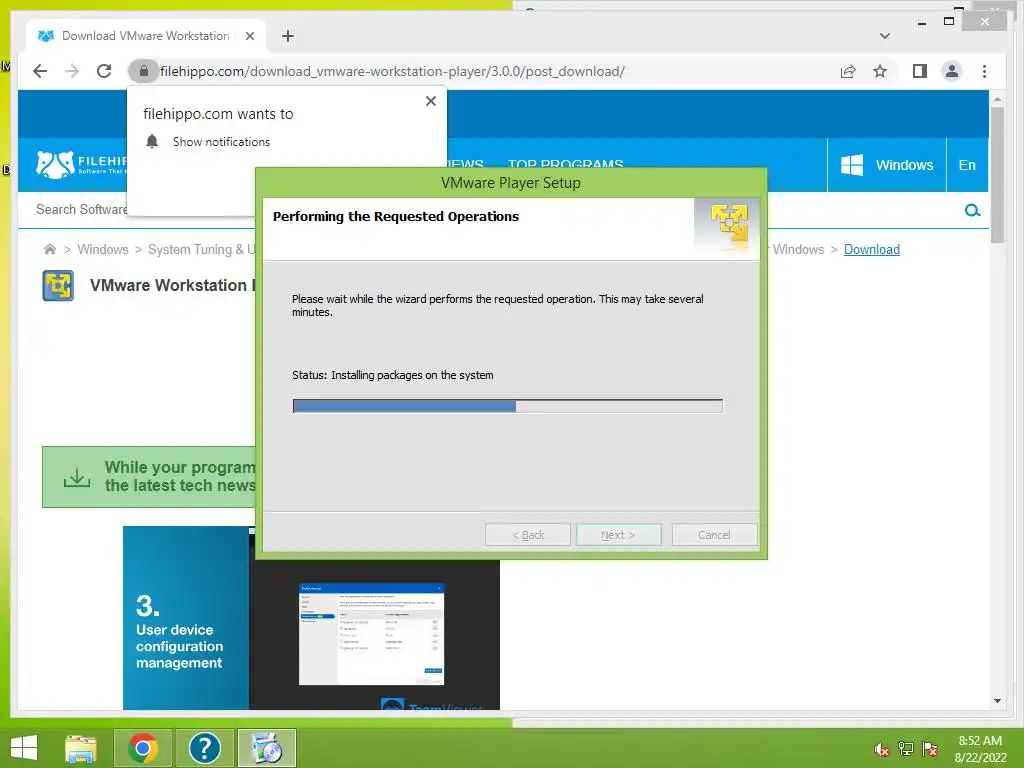Cancel the VMware Player Setup
The height and width of the screenshot is (768, 1024).
tap(714, 535)
